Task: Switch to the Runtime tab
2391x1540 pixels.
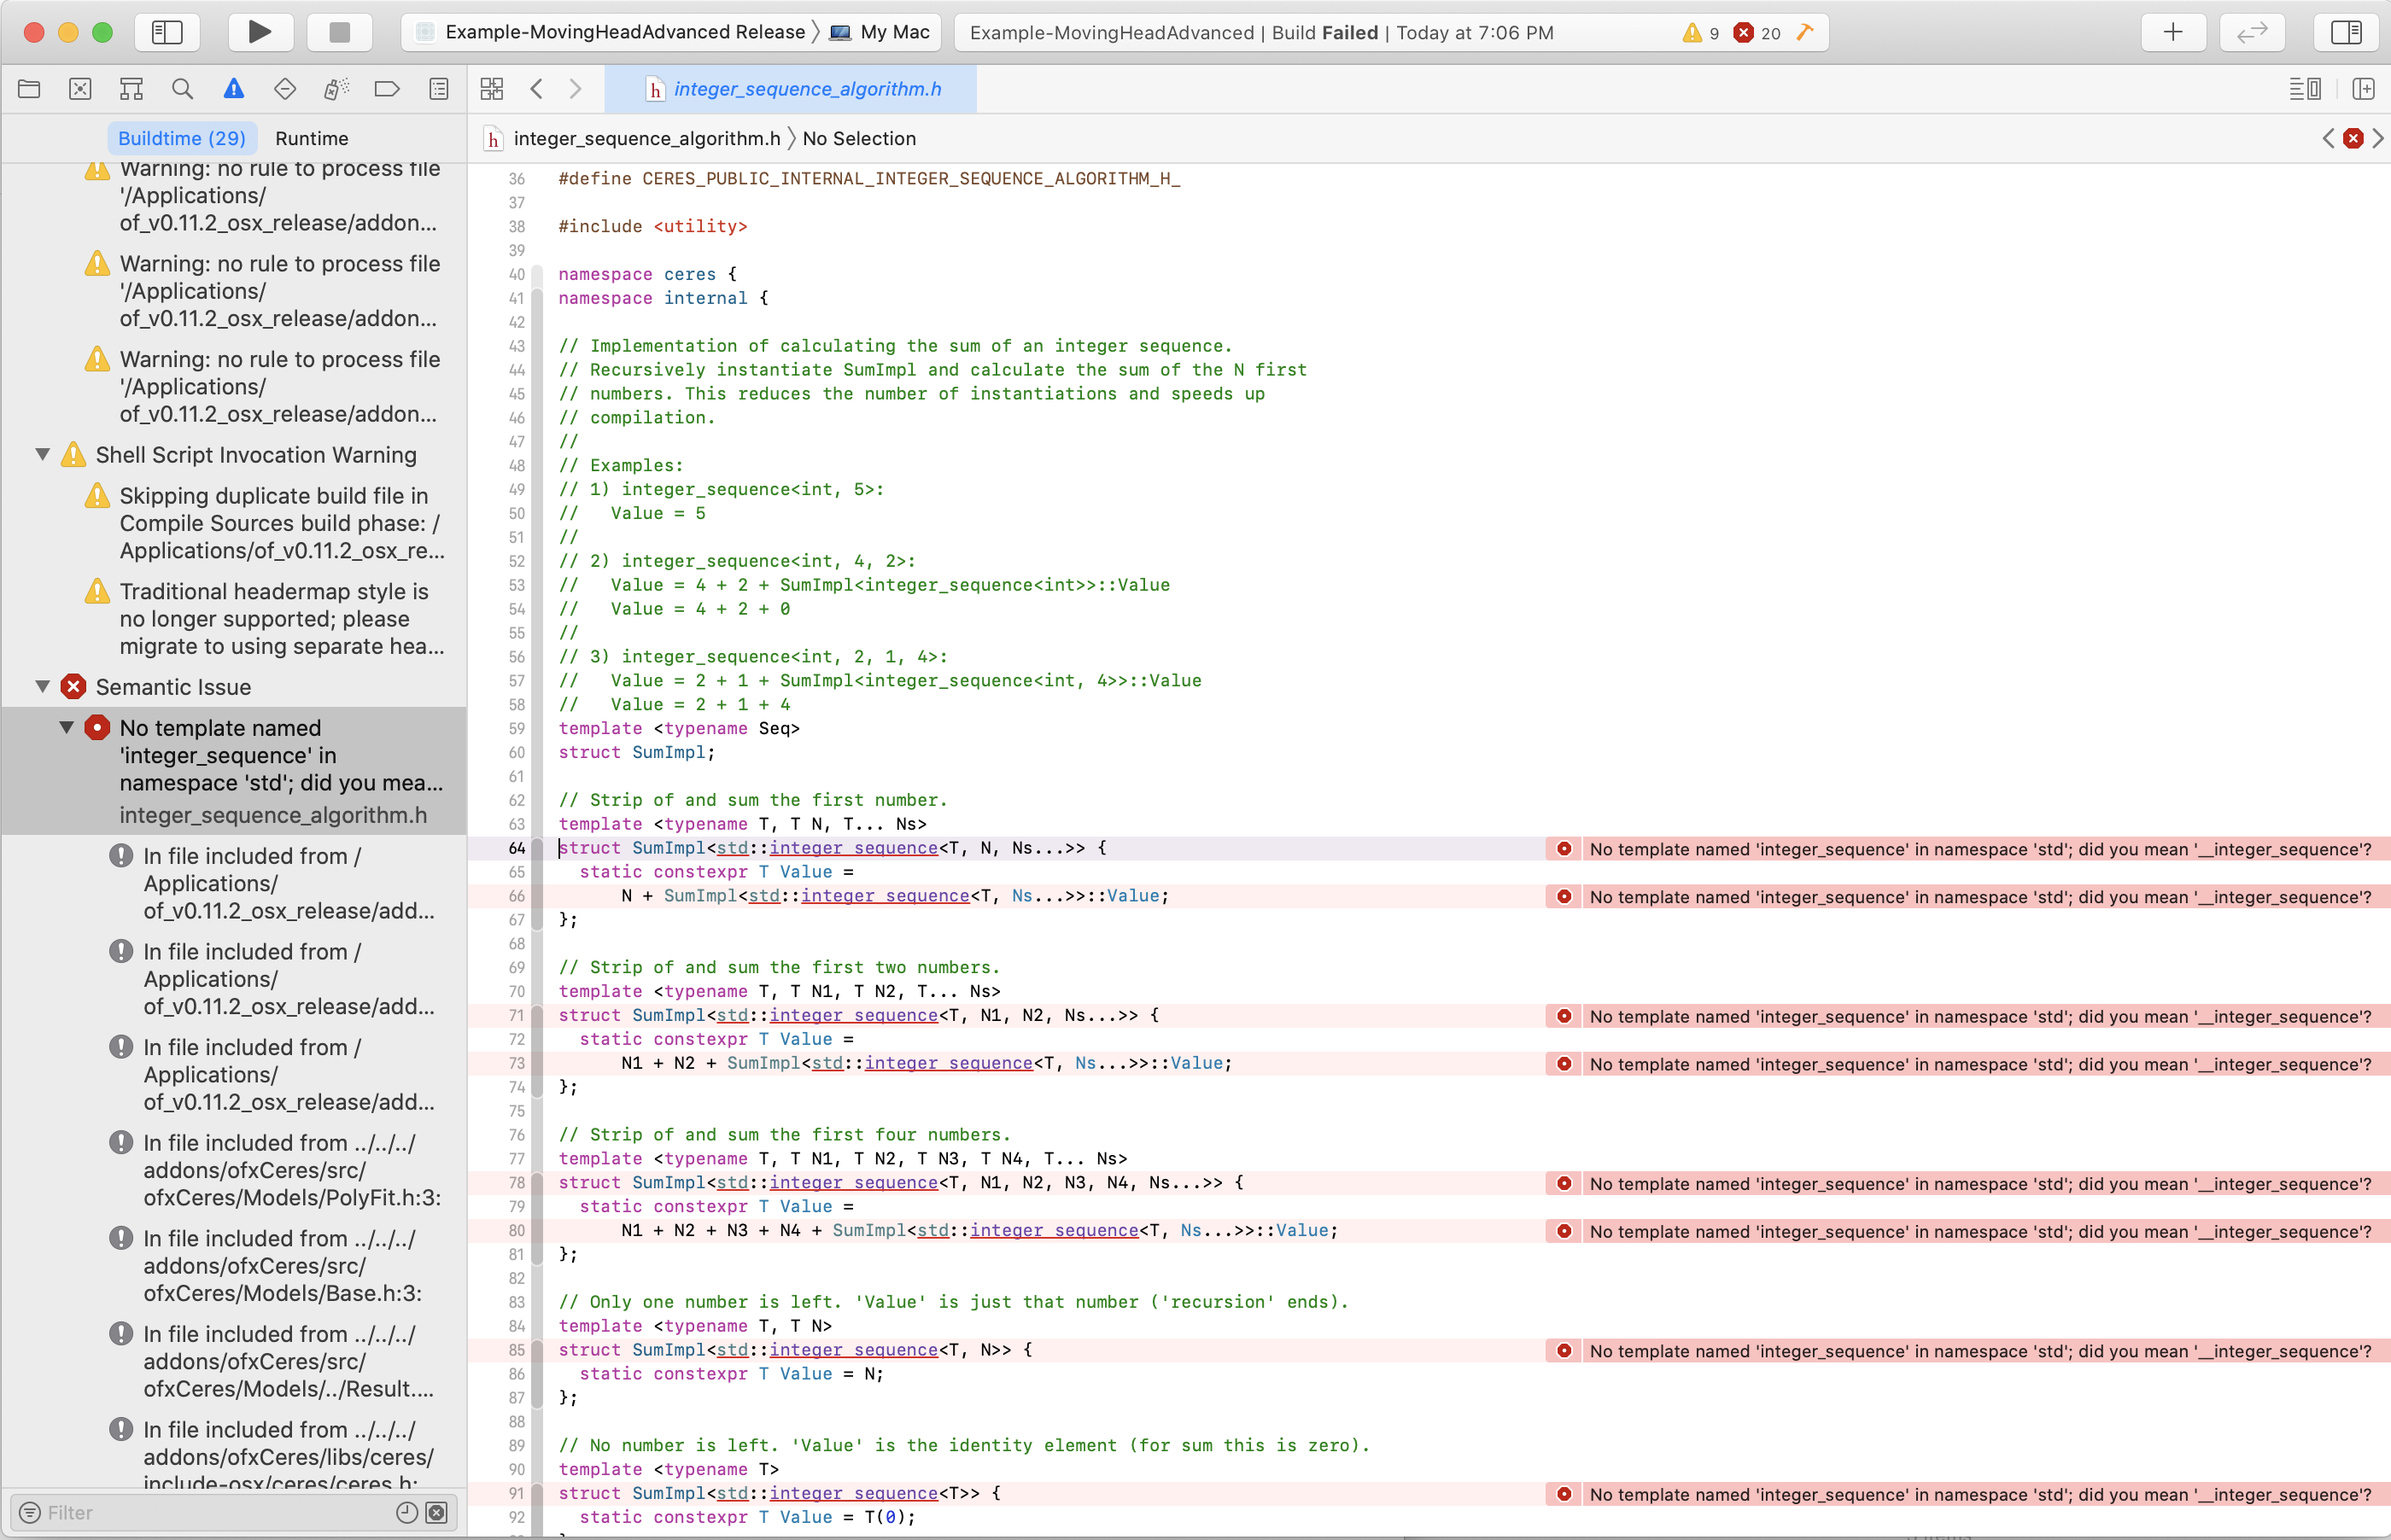Action: point(311,138)
